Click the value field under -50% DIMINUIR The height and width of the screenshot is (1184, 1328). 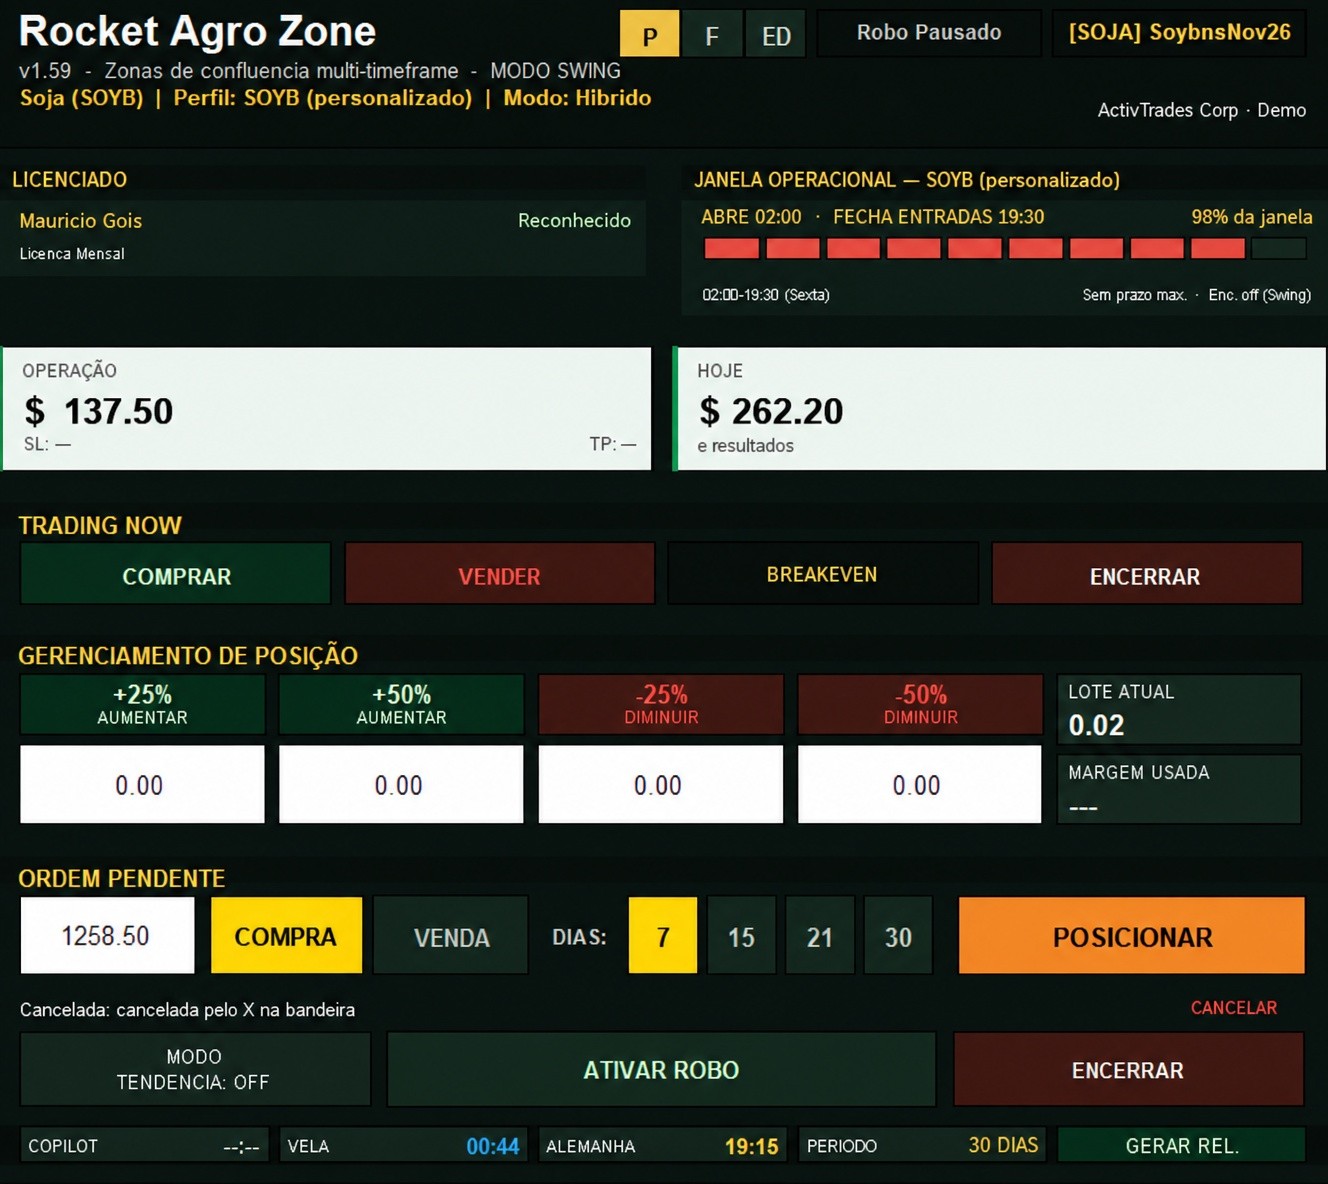point(920,784)
